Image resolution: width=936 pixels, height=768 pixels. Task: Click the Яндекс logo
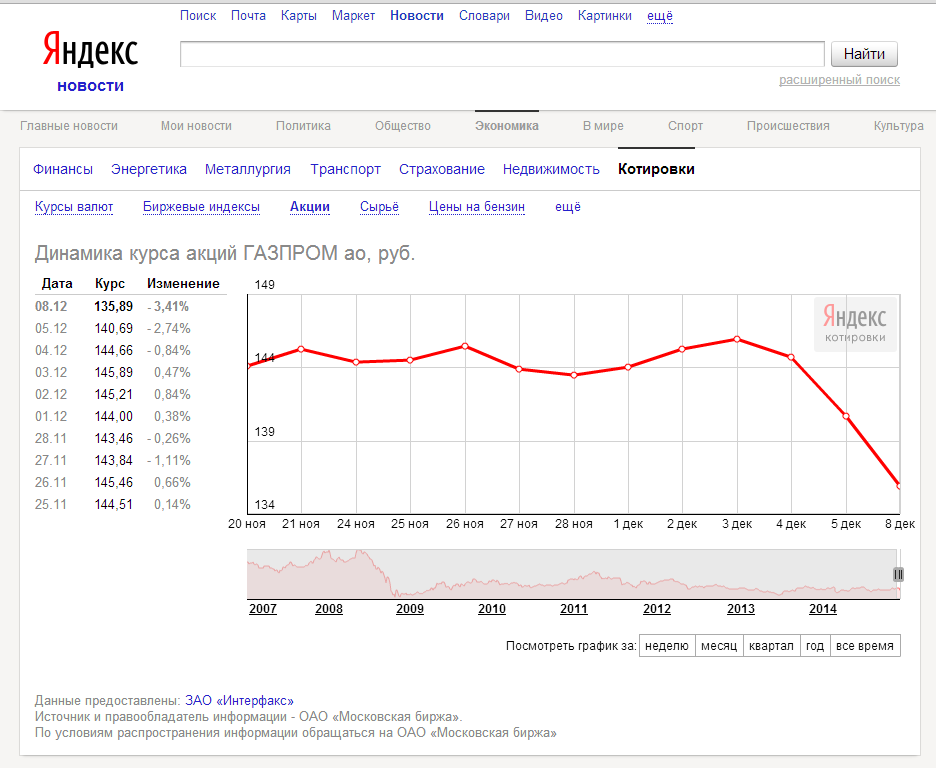pyautogui.click(x=90, y=49)
